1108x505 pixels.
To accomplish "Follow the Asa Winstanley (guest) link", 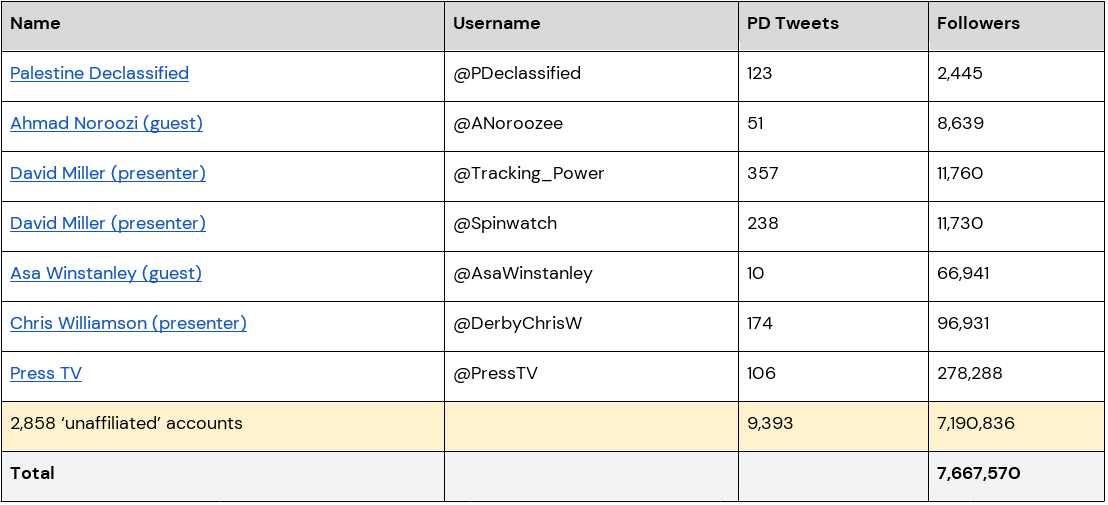I will 106,274.
